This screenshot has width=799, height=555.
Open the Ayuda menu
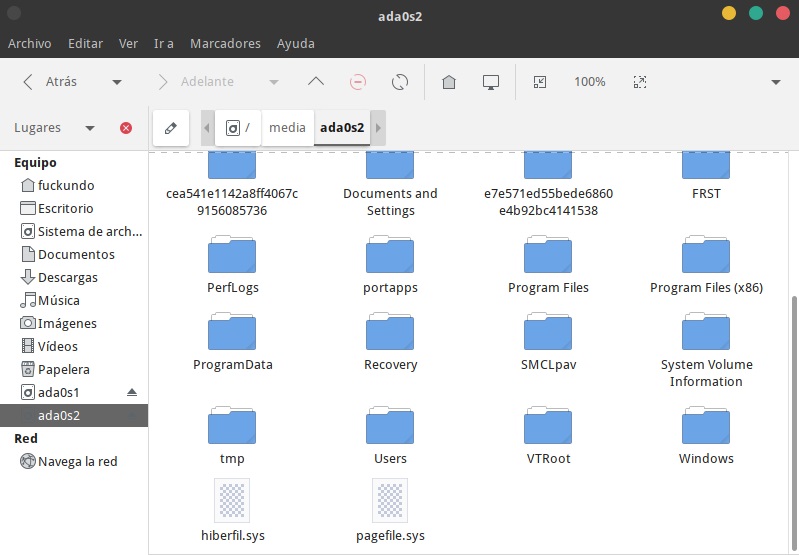[x=296, y=44]
